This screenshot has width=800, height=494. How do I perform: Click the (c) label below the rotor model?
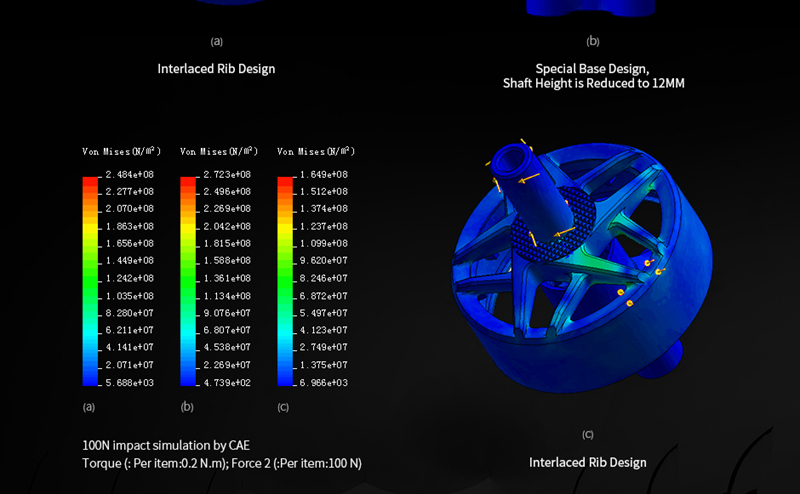coord(588,435)
